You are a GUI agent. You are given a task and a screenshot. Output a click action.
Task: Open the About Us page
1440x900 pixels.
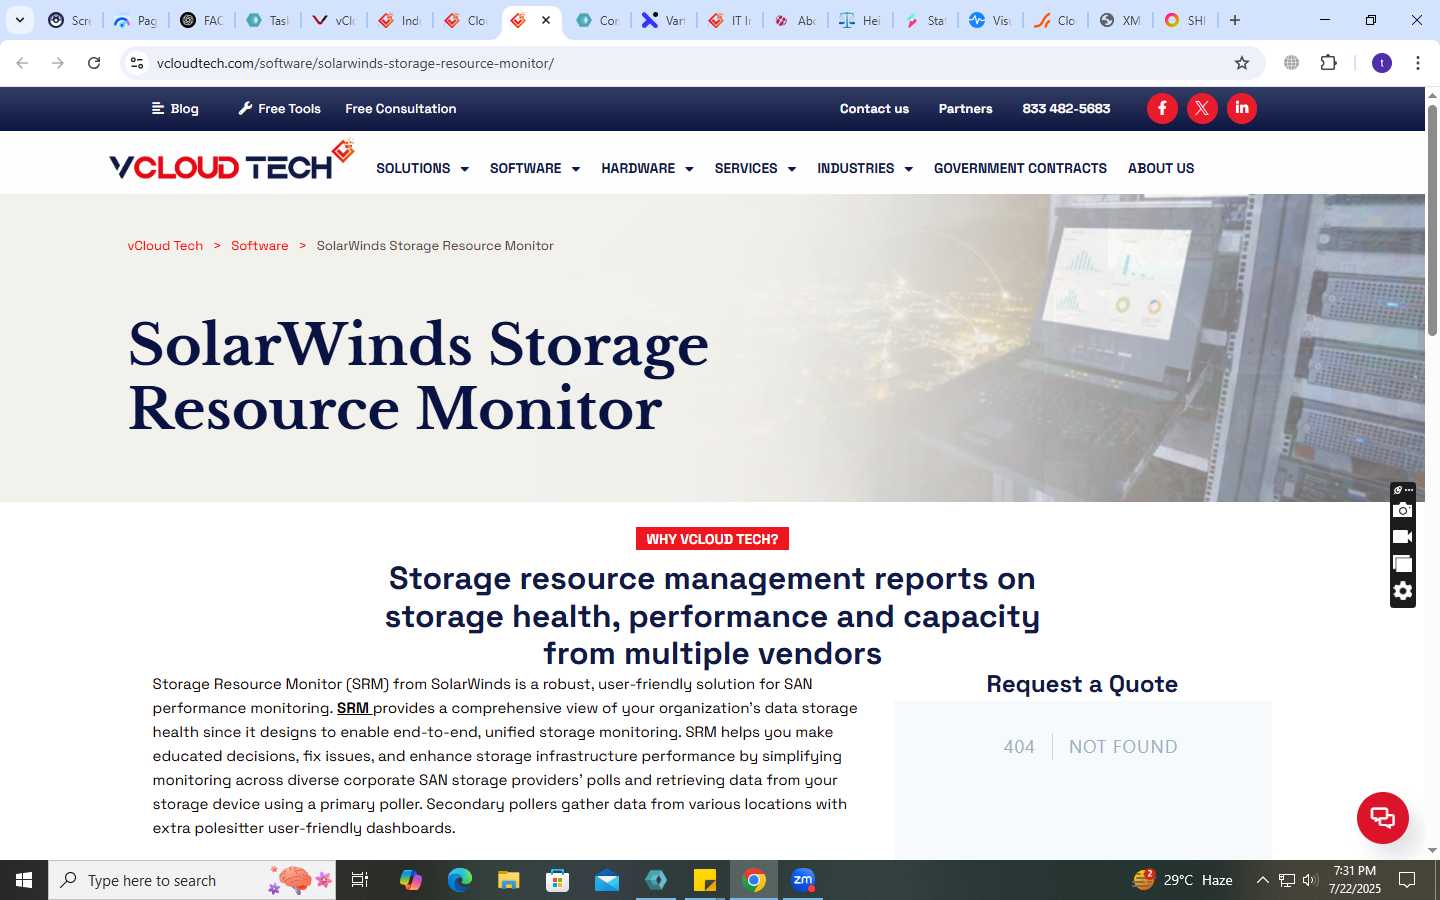tap(1161, 168)
